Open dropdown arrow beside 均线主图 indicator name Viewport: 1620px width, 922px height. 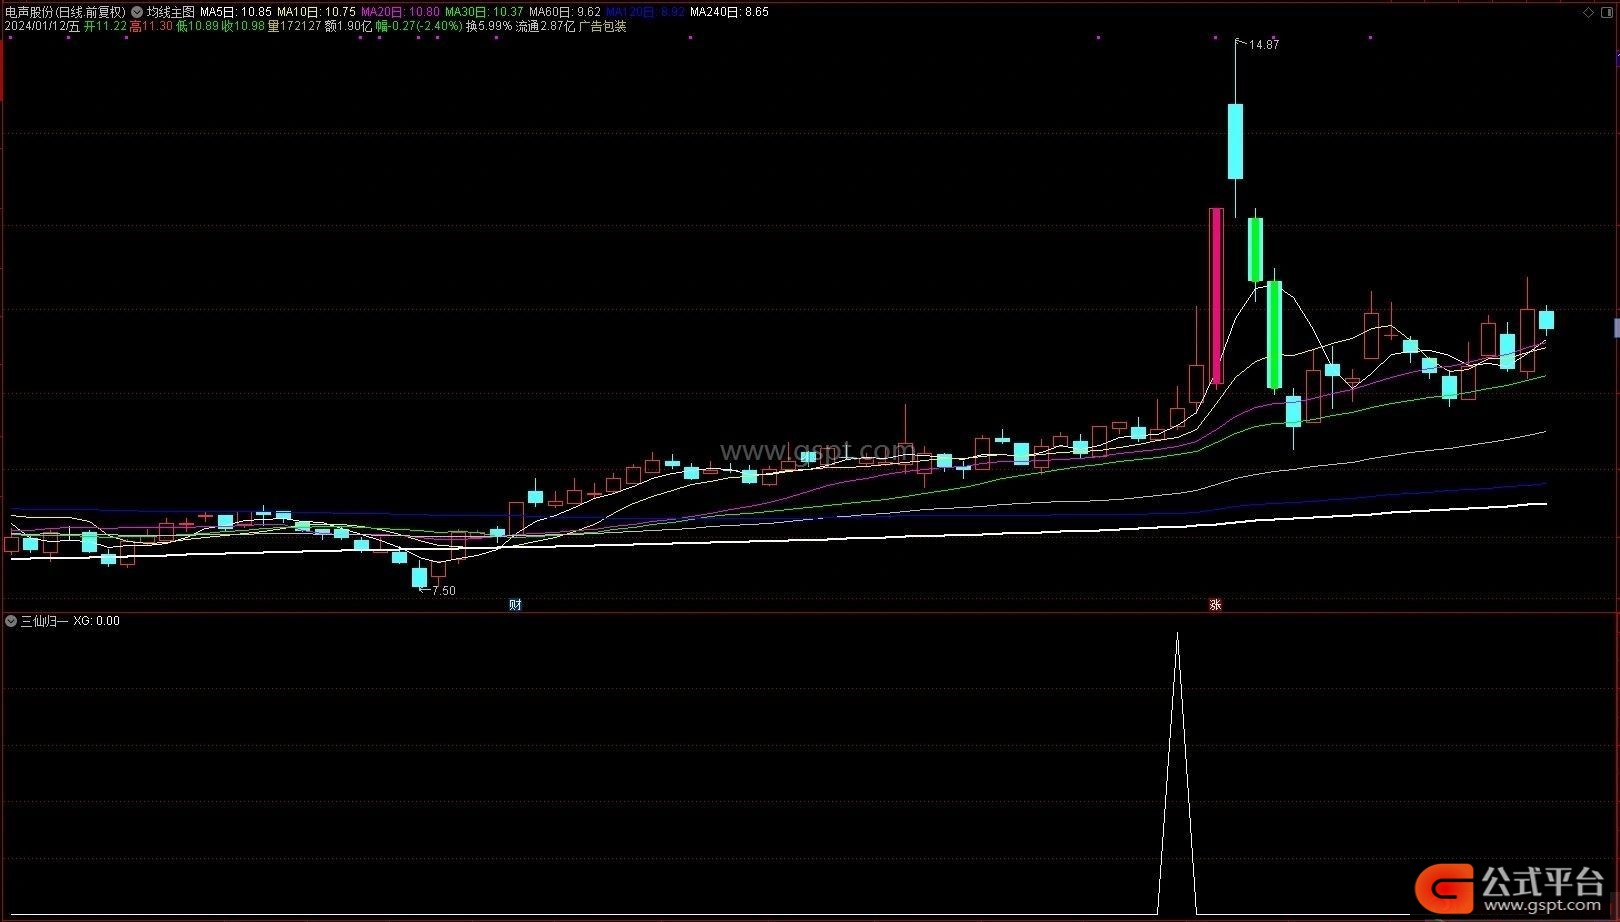click(136, 12)
